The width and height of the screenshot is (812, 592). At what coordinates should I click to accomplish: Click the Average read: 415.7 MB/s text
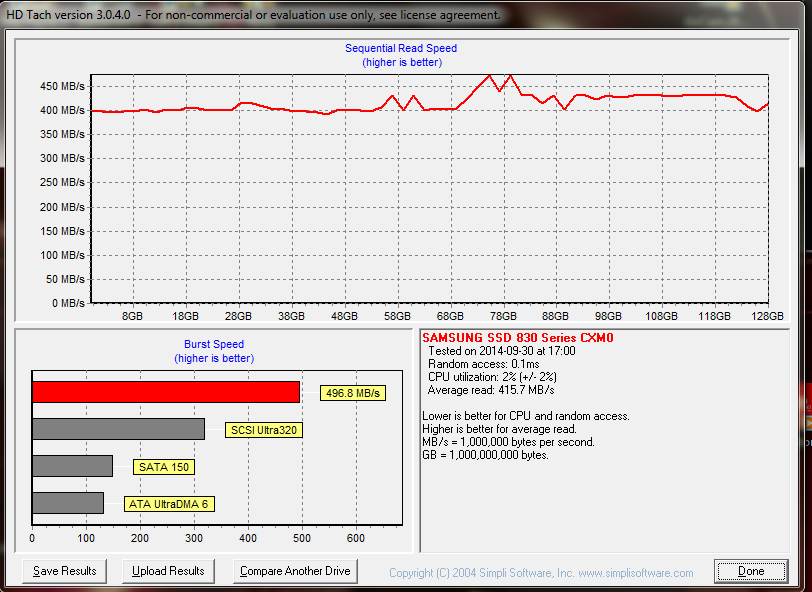[491, 390]
